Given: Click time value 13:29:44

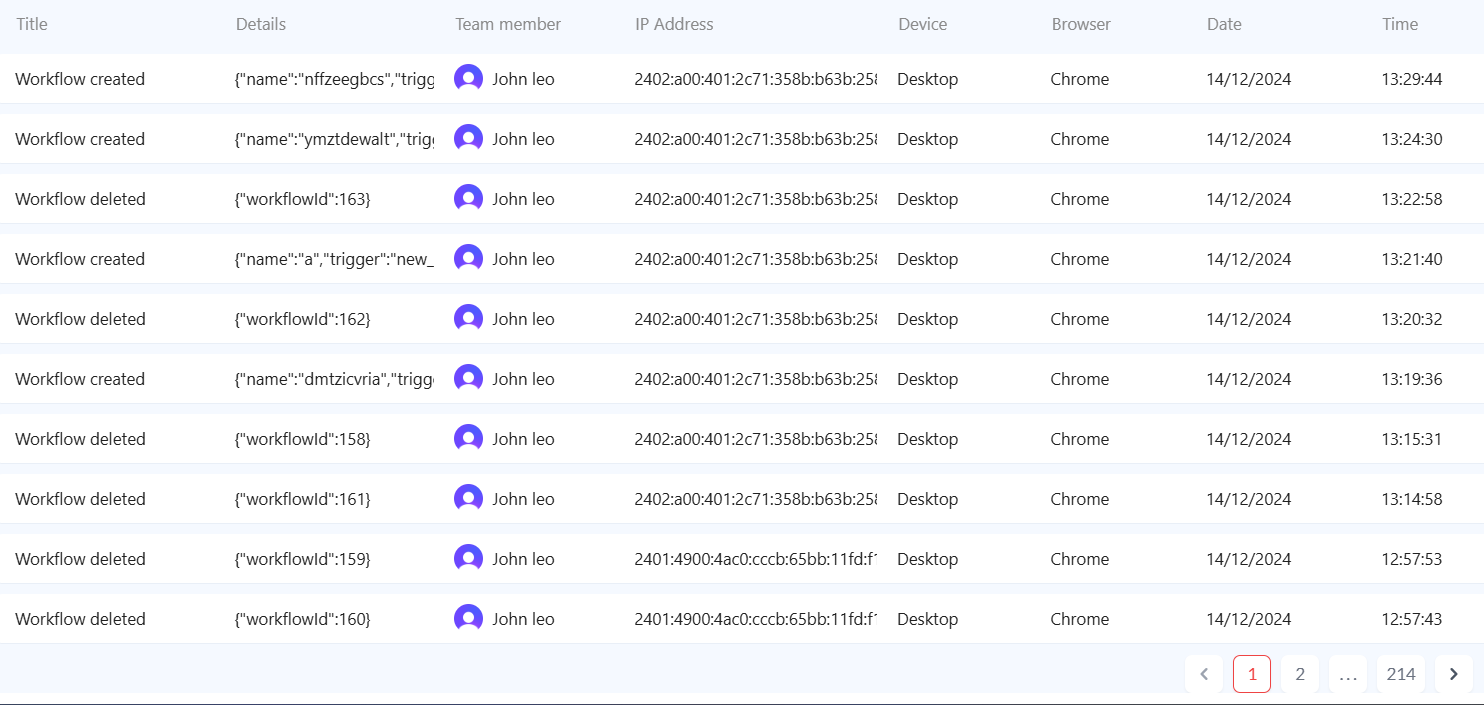Looking at the screenshot, I should pos(1412,79).
